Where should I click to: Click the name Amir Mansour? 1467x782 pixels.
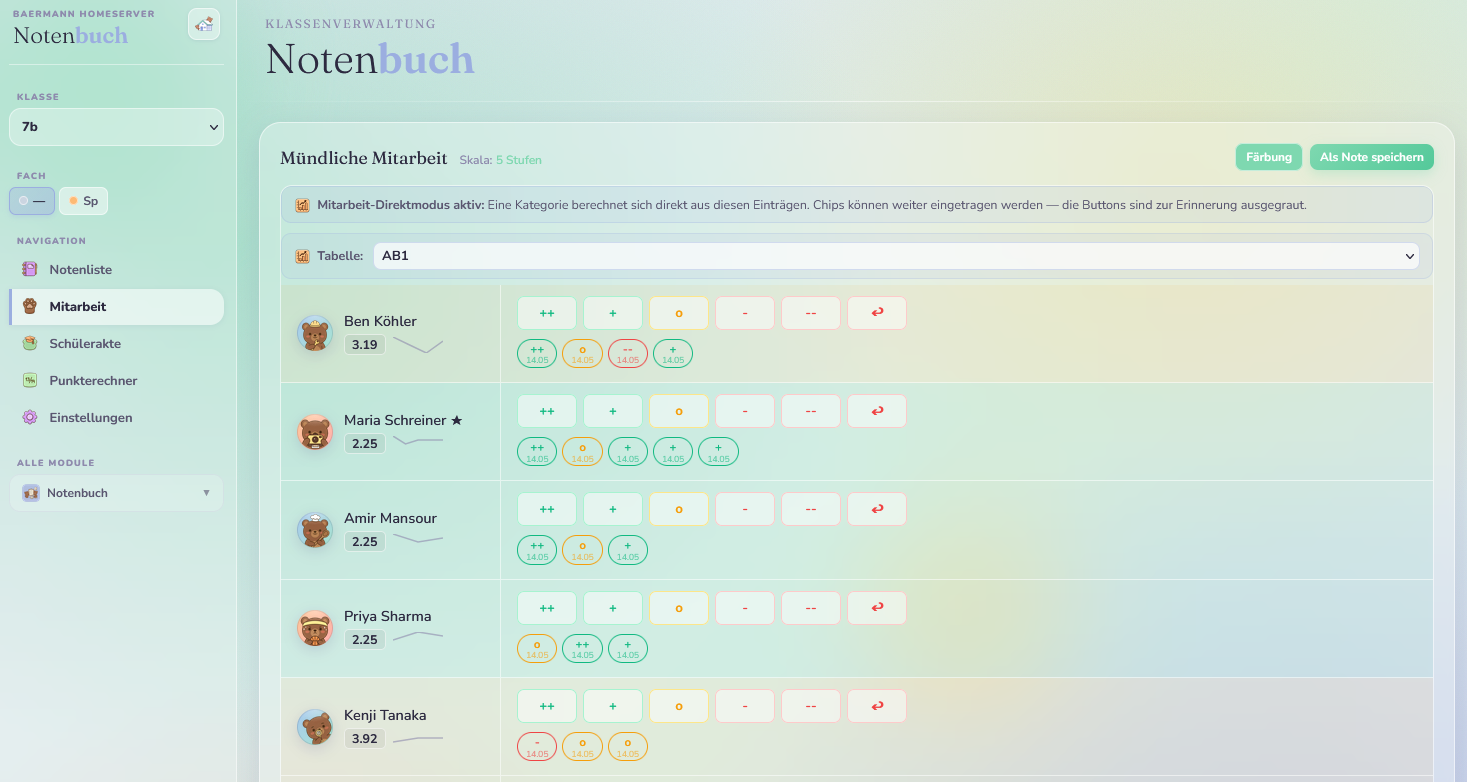(x=390, y=518)
